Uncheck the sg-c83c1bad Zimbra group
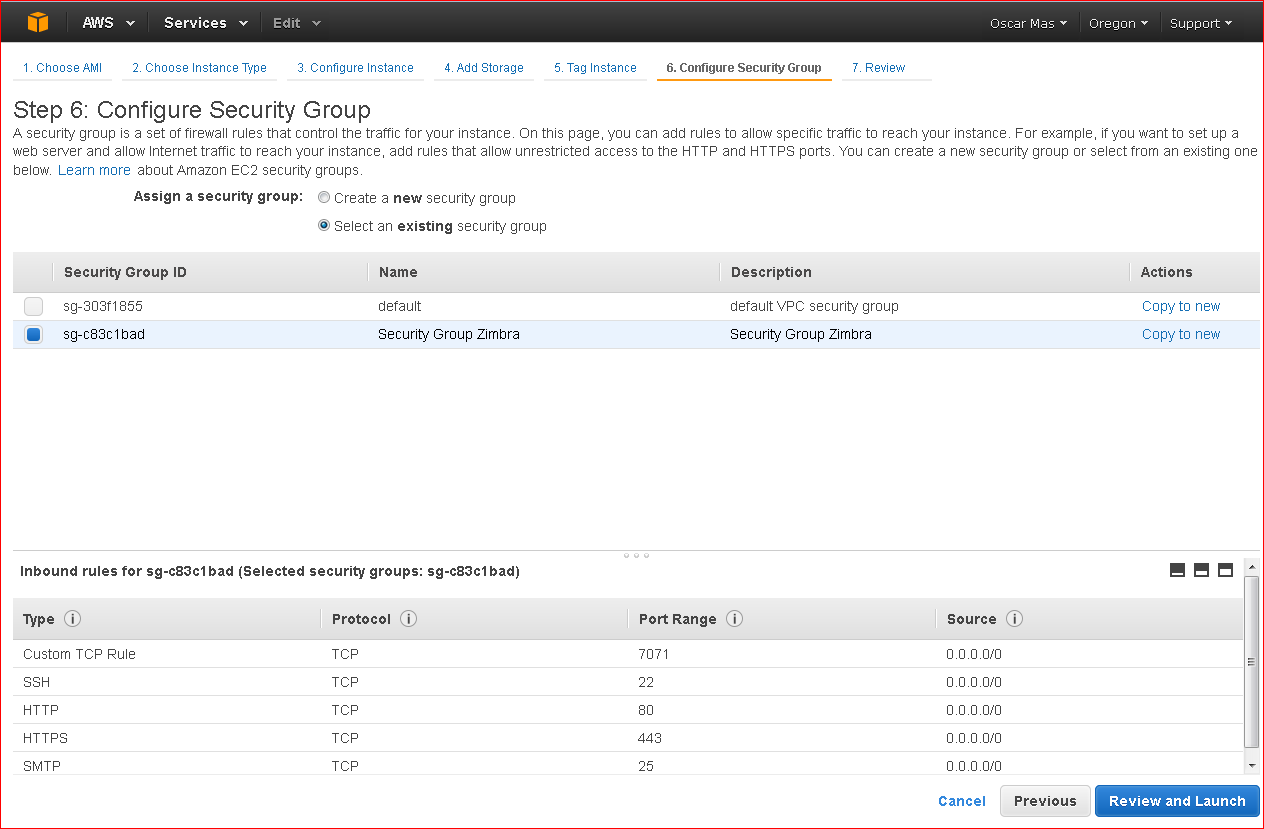The width and height of the screenshot is (1264, 829). [x=34, y=335]
